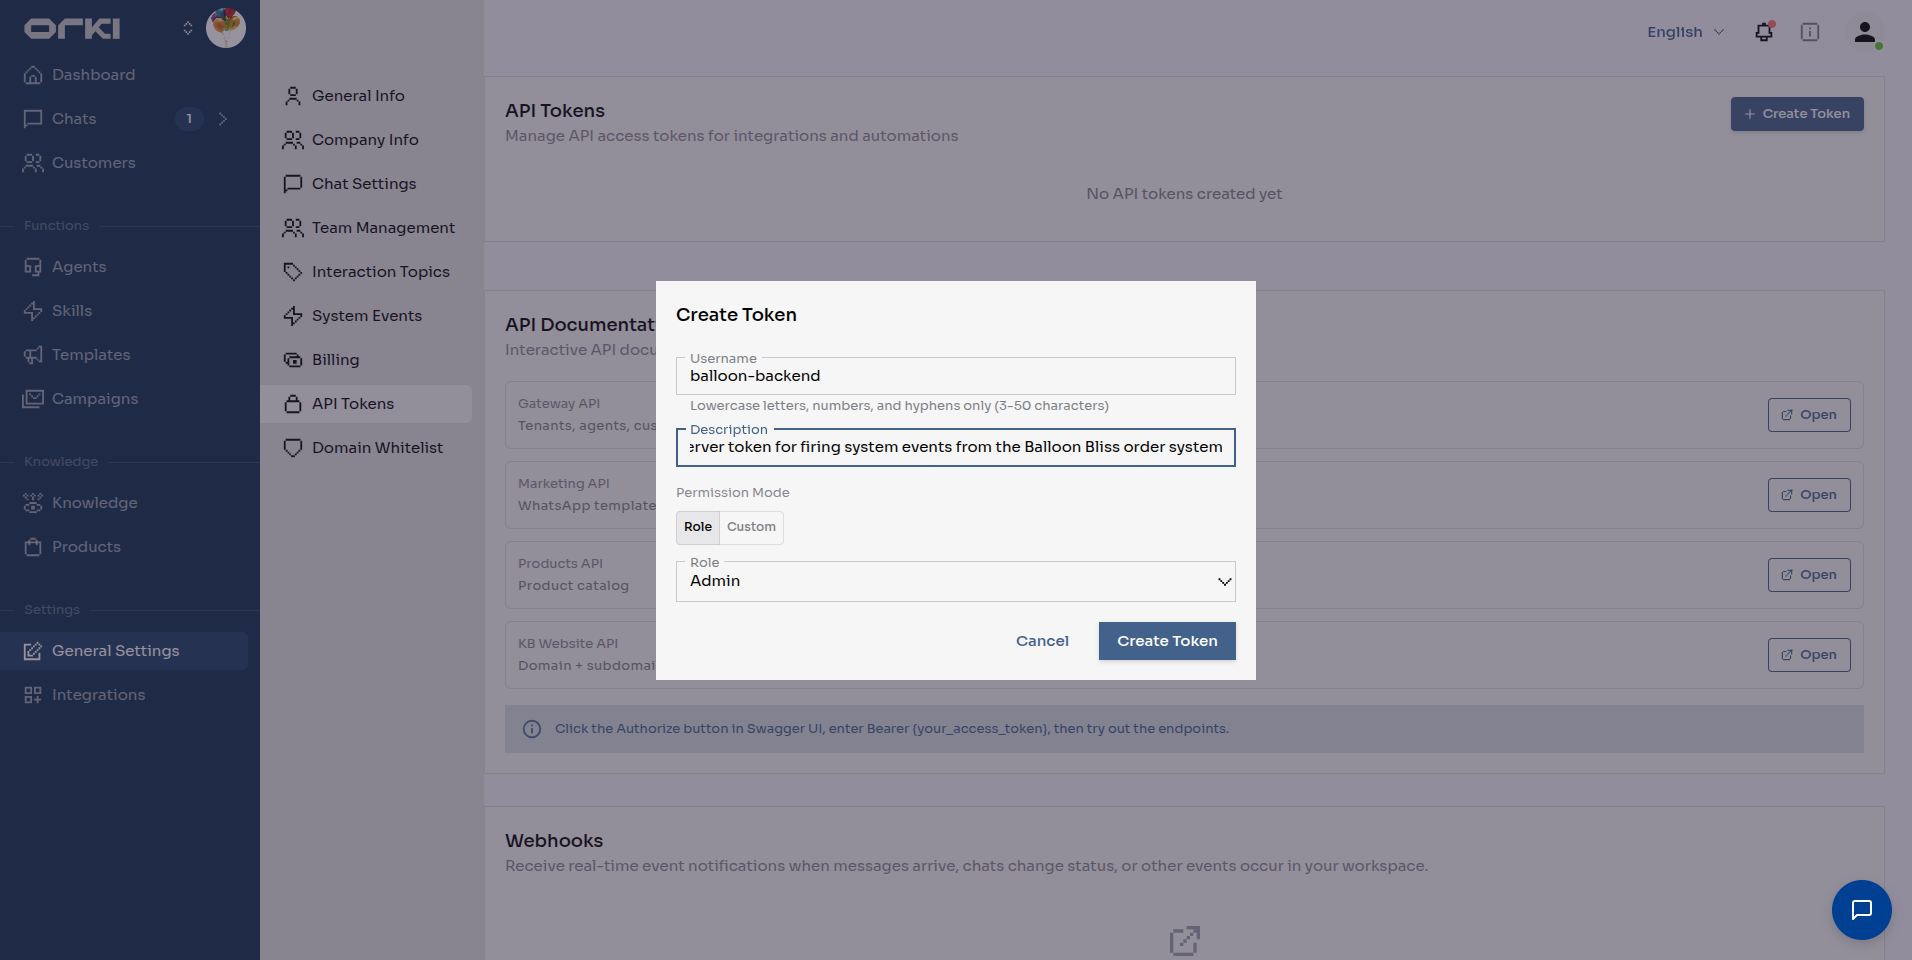Image resolution: width=1912 pixels, height=960 pixels.
Task: Click "No API tokens created yet" text
Action: pos(1184,194)
